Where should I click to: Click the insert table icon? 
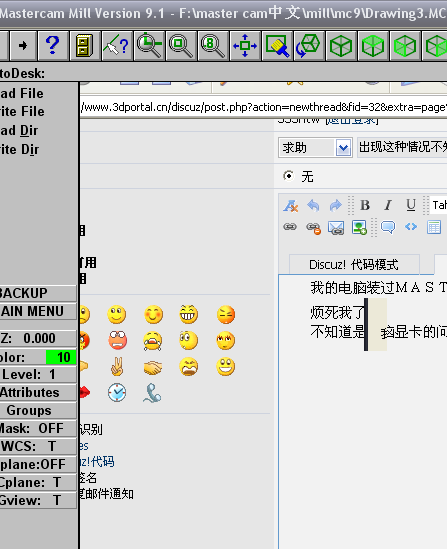(434, 227)
